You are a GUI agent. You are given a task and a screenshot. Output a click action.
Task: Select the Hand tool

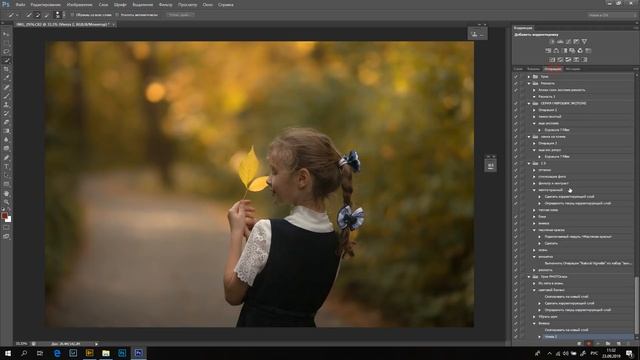coord(6,193)
